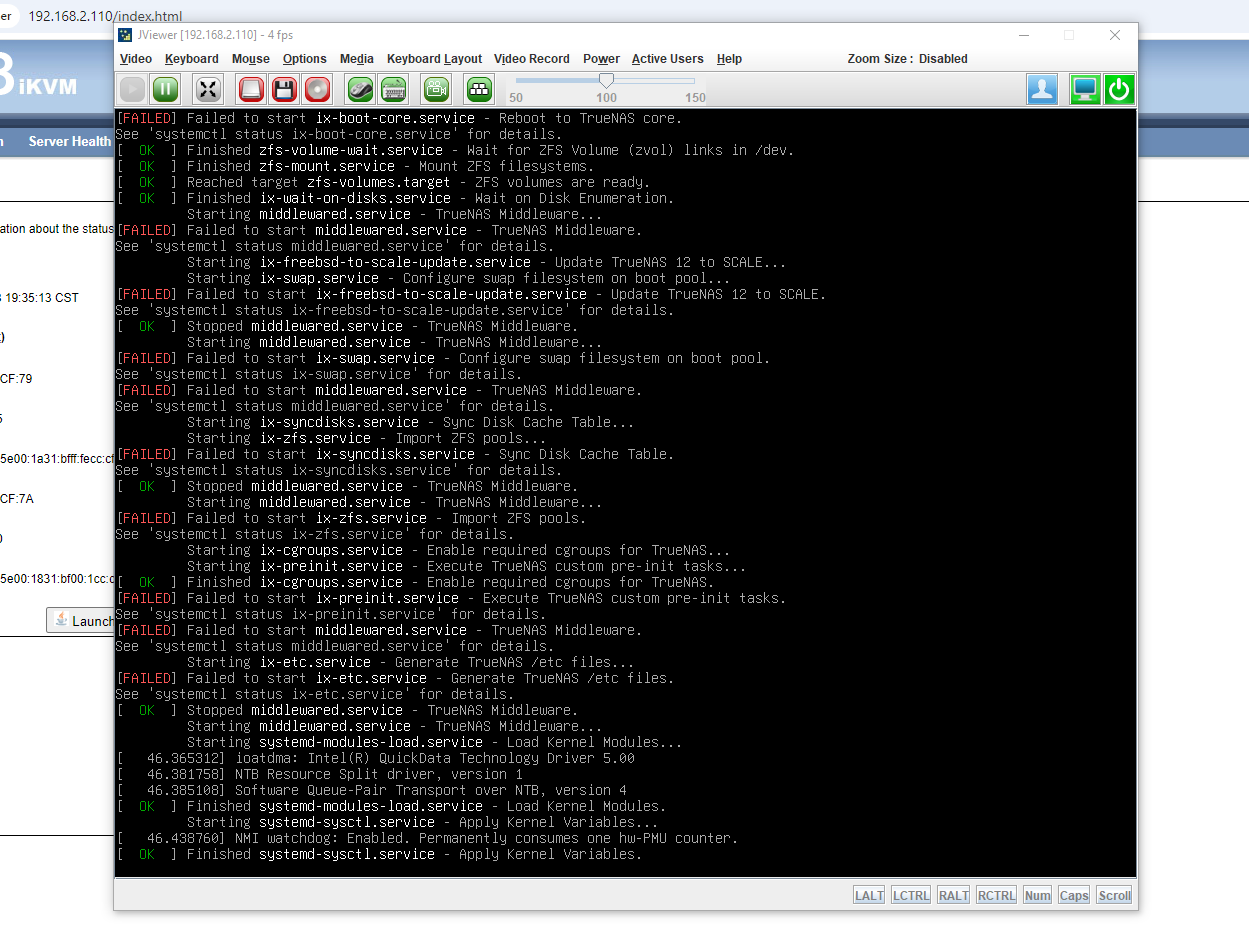
Task: Adjust the zoom size slider handle
Action: click(606, 80)
